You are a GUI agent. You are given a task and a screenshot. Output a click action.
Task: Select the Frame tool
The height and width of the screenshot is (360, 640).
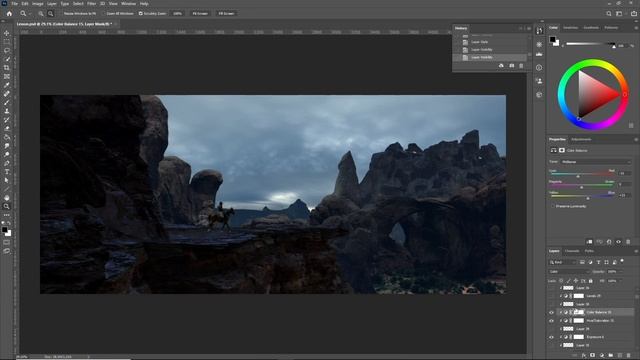pyautogui.click(x=7, y=76)
